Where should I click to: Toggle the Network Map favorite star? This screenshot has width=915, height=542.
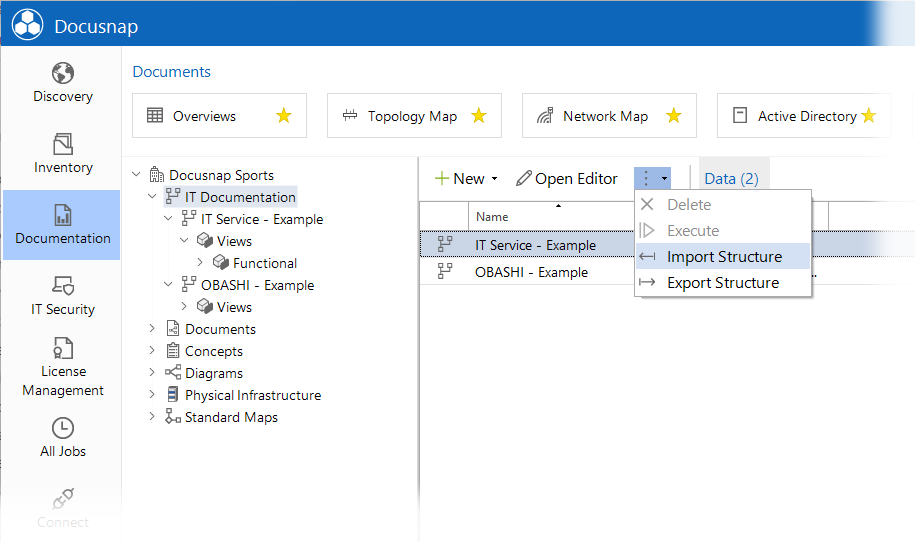(x=673, y=116)
